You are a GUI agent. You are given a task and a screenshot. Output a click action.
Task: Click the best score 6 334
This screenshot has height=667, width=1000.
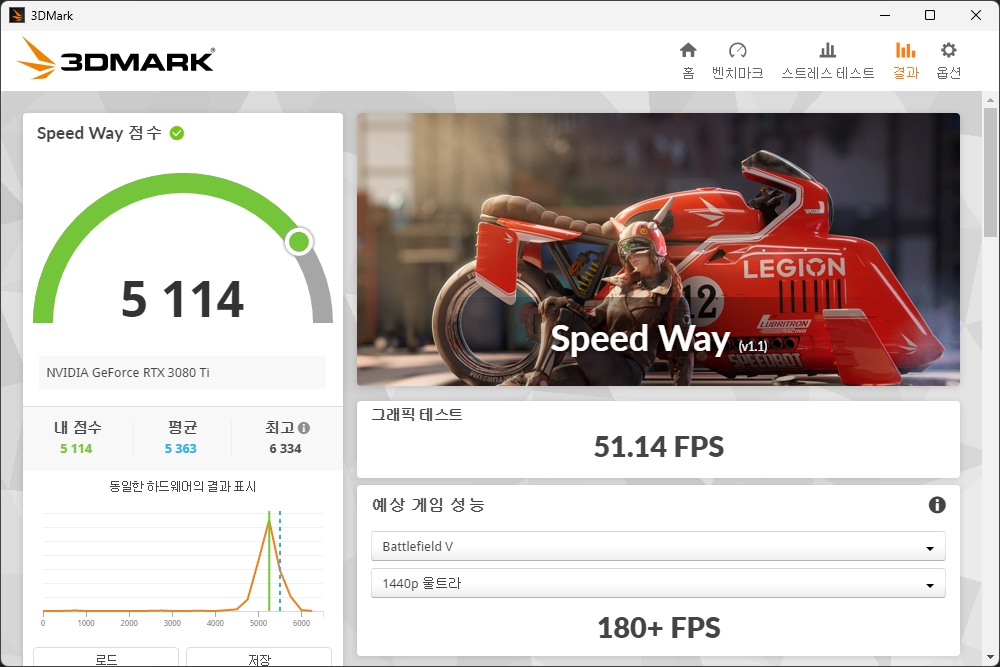285,448
